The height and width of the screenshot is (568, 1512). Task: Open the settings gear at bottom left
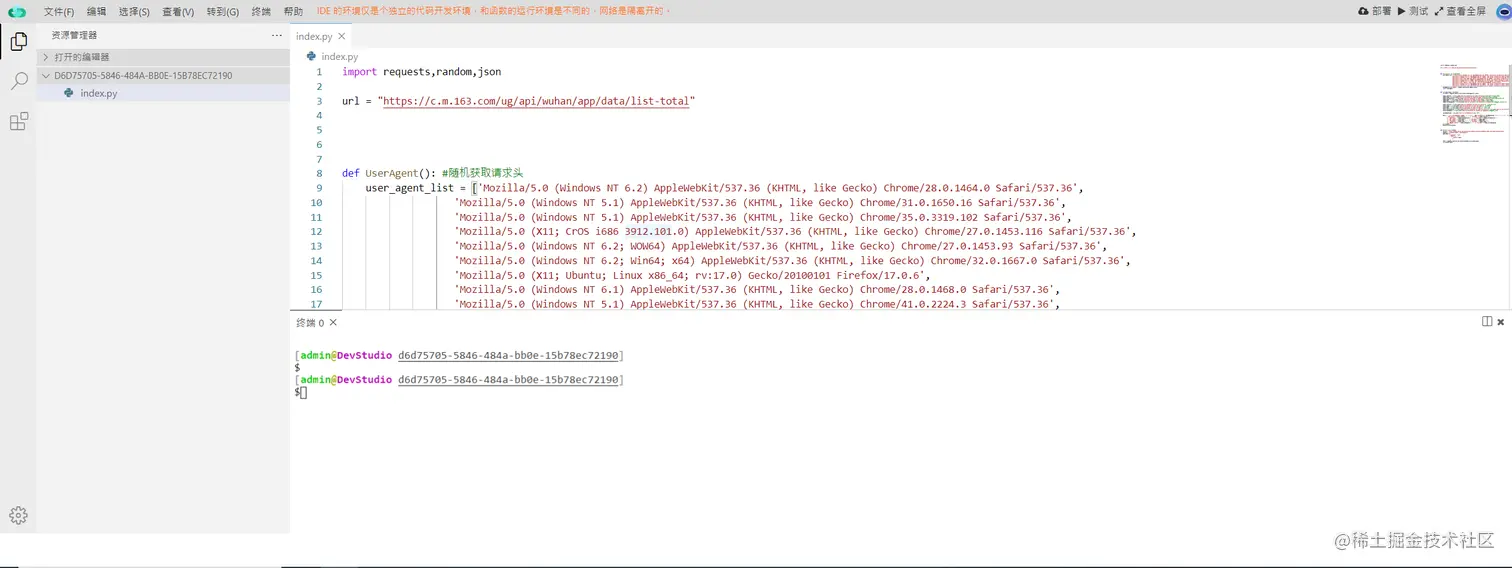coord(18,515)
